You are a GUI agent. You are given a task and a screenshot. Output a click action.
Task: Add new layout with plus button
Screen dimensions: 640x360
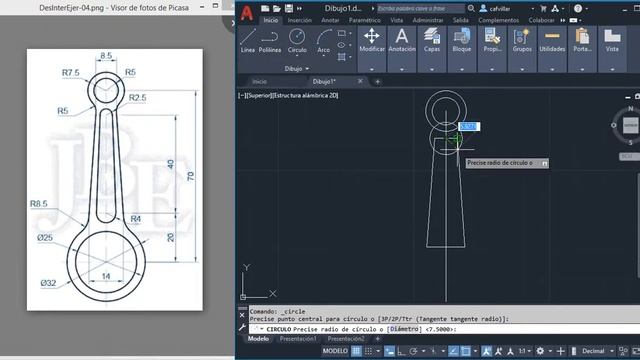[377, 339]
